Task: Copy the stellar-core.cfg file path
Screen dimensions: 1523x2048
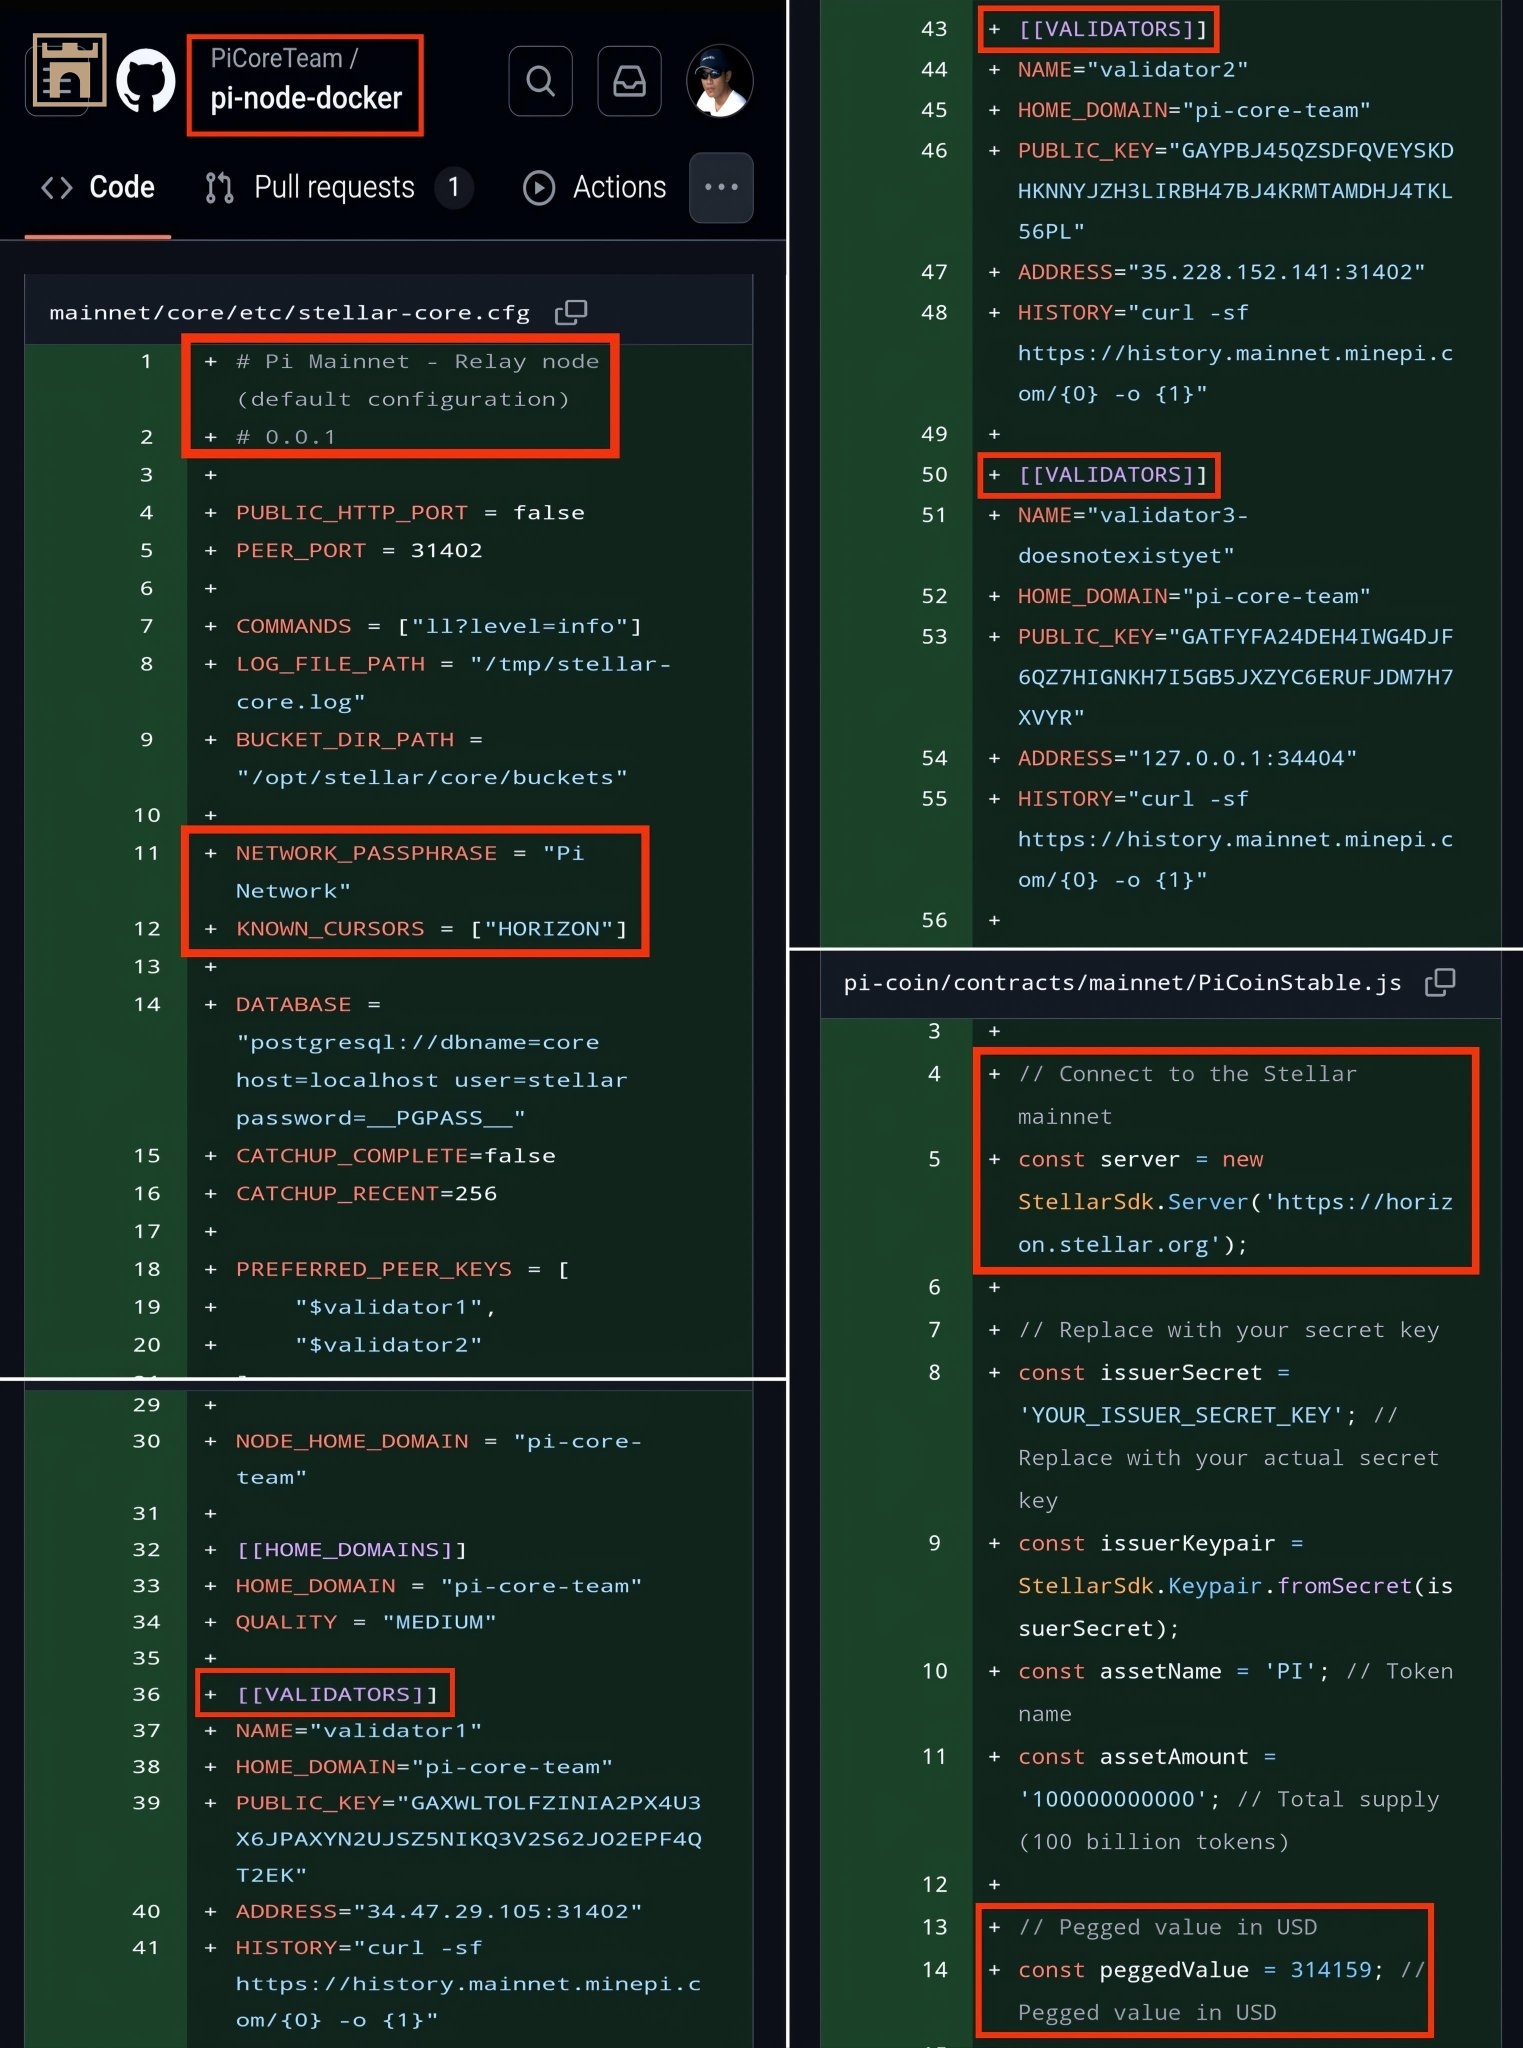Action: click(571, 312)
